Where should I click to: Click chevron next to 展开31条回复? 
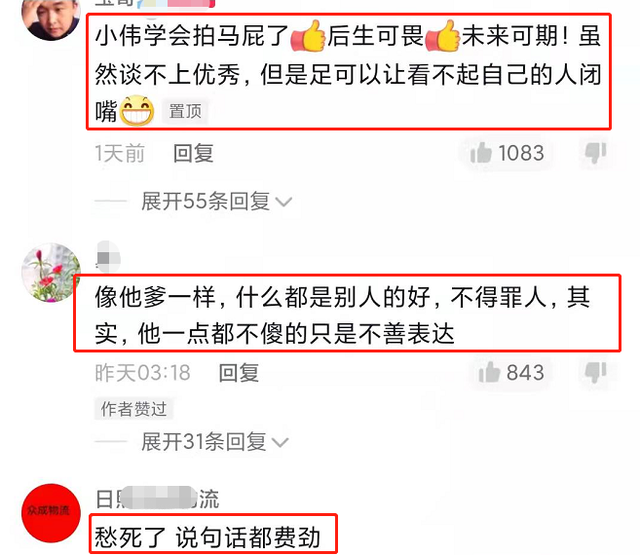point(280,442)
